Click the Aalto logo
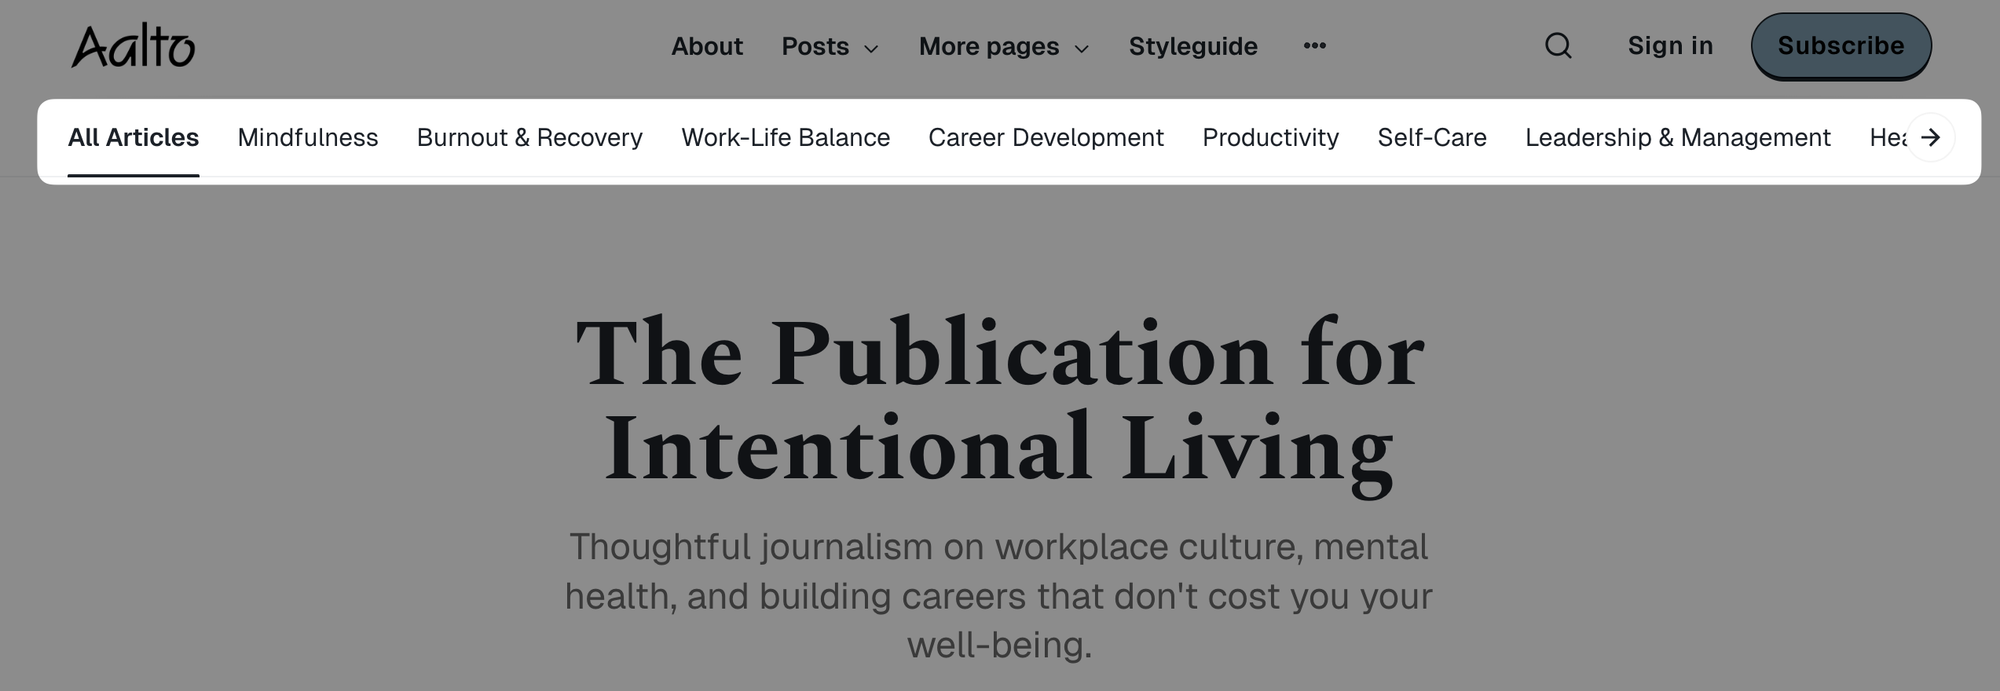This screenshot has height=691, width=2000. tap(133, 47)
